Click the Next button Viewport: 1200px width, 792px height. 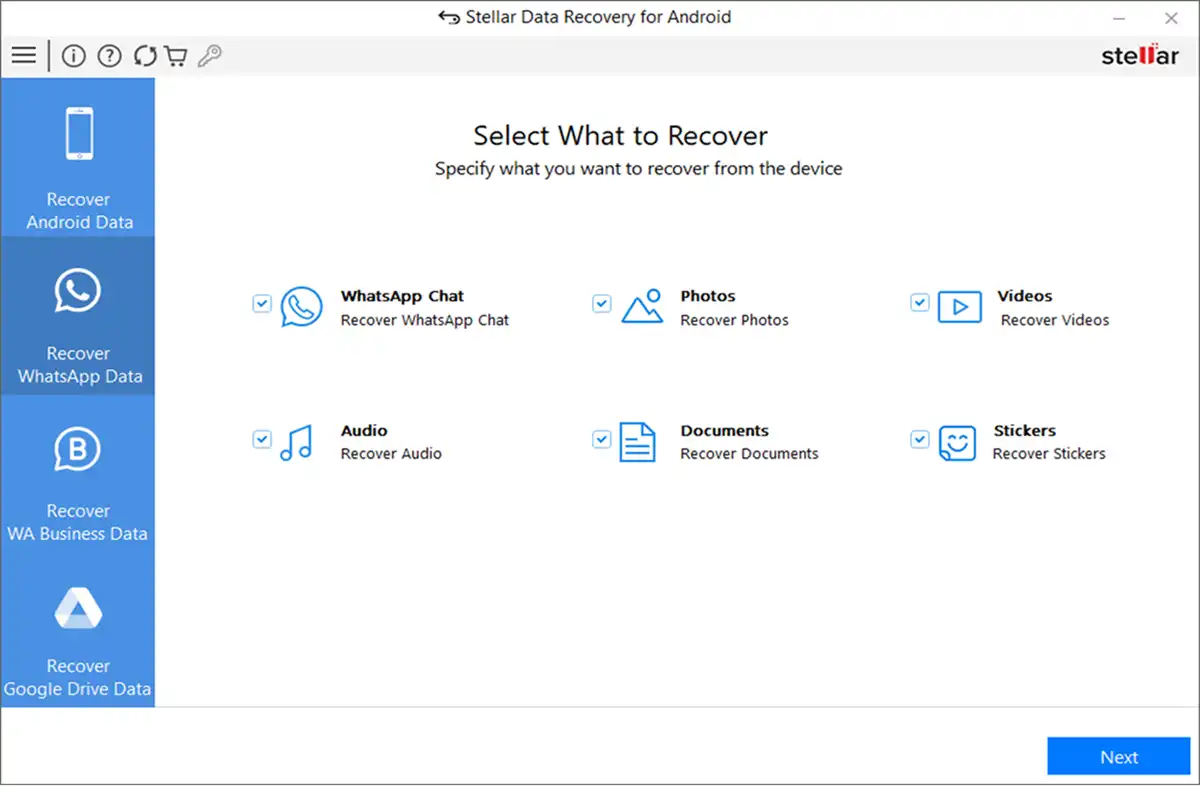(1118, 756)
